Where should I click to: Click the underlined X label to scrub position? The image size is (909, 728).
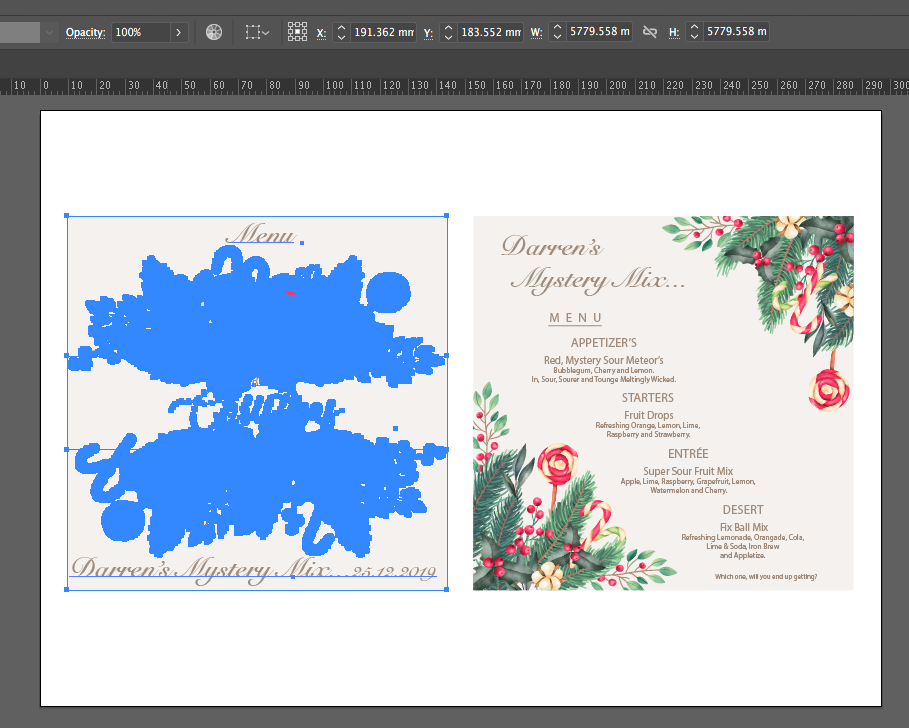(x=321, y=31)
